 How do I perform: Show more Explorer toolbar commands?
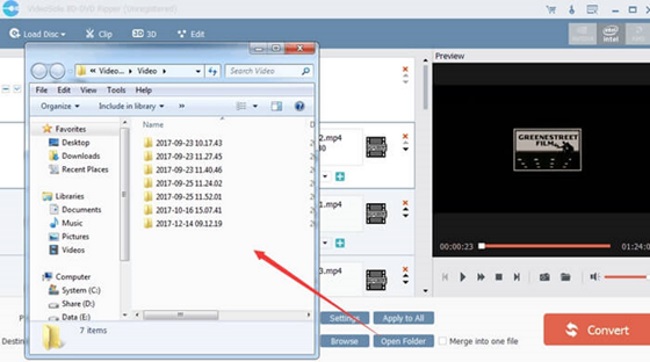[182, 106]
